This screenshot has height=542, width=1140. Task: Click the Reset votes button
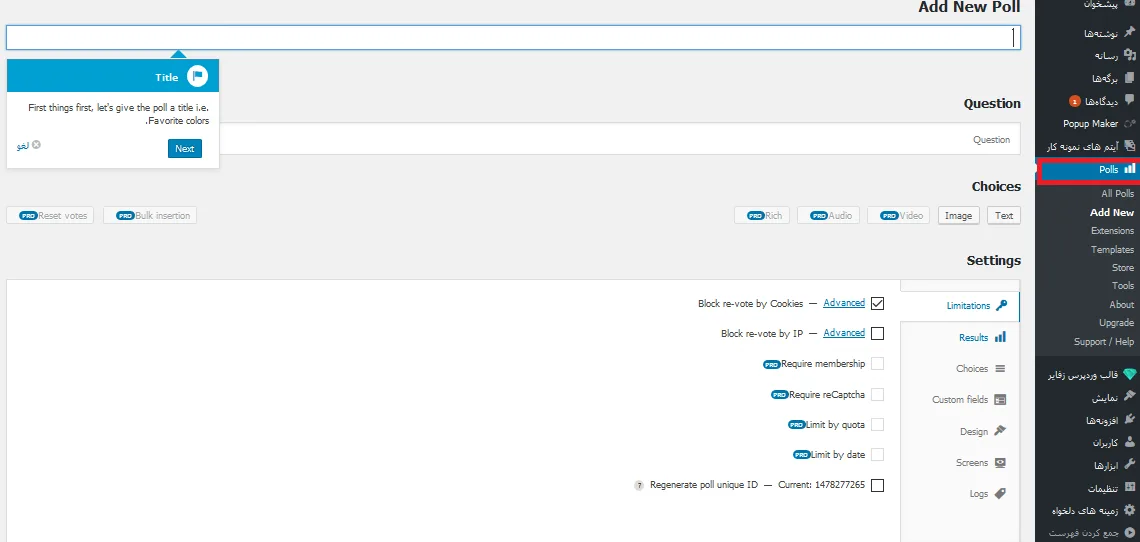coord(50,215)
